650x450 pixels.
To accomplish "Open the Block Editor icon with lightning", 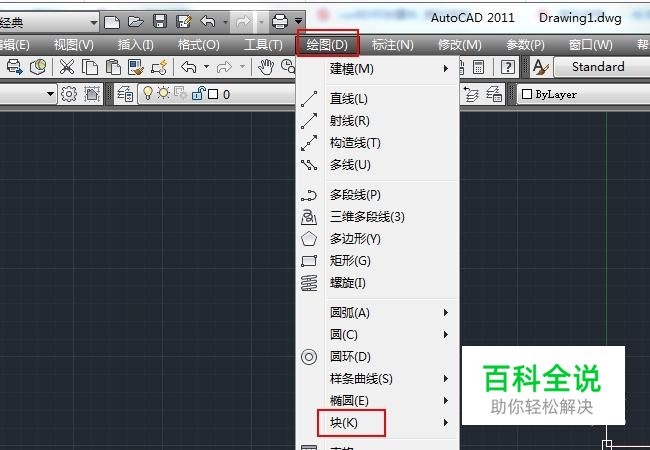I will pyautogui.click(x=159, y=67).
